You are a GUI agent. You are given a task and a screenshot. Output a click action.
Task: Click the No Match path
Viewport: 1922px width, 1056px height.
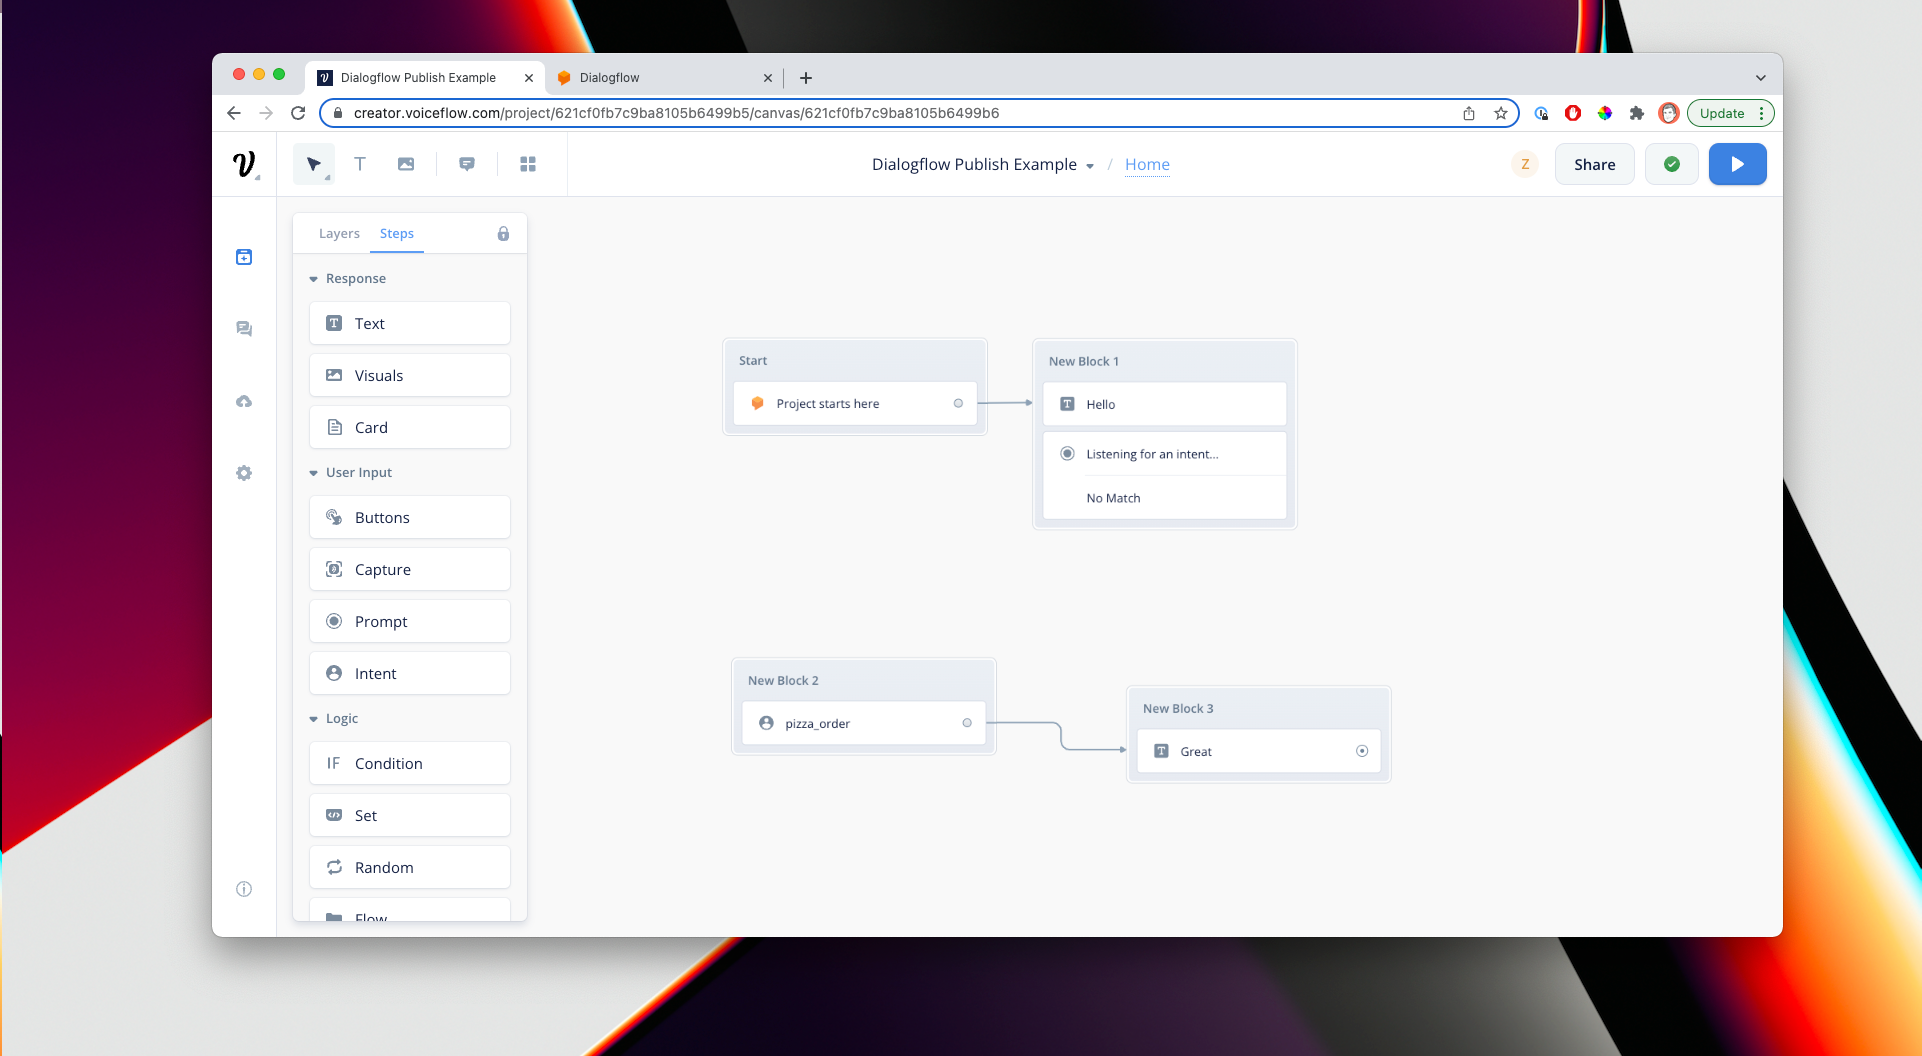[1165, 498]
